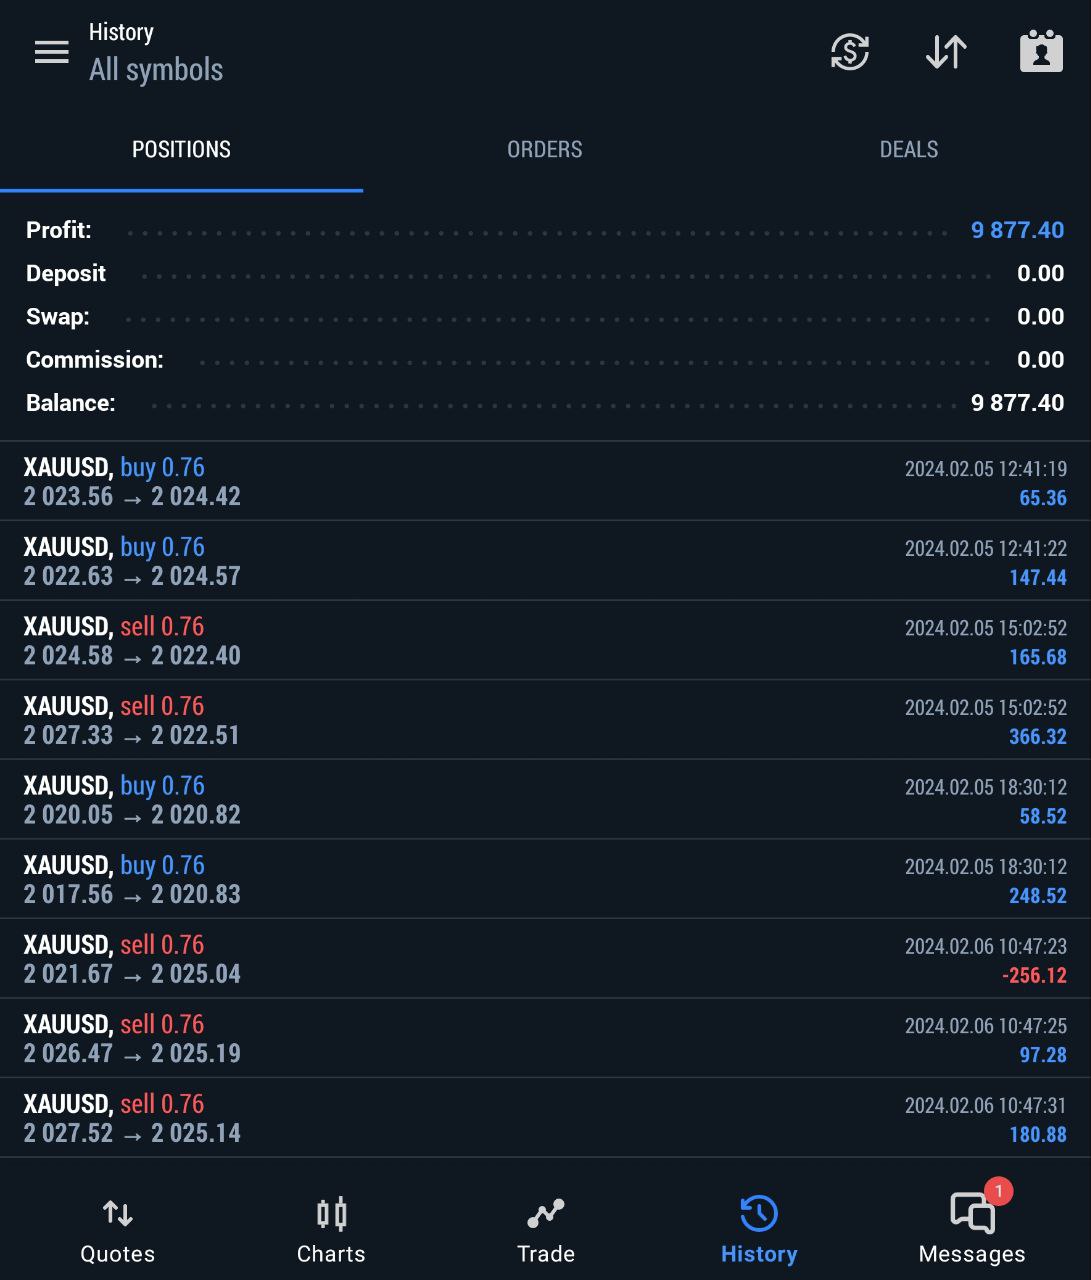Select the buy trade opened at 2 017.56
Screen dimensions: 1091x1280
[x=545, y=879]
